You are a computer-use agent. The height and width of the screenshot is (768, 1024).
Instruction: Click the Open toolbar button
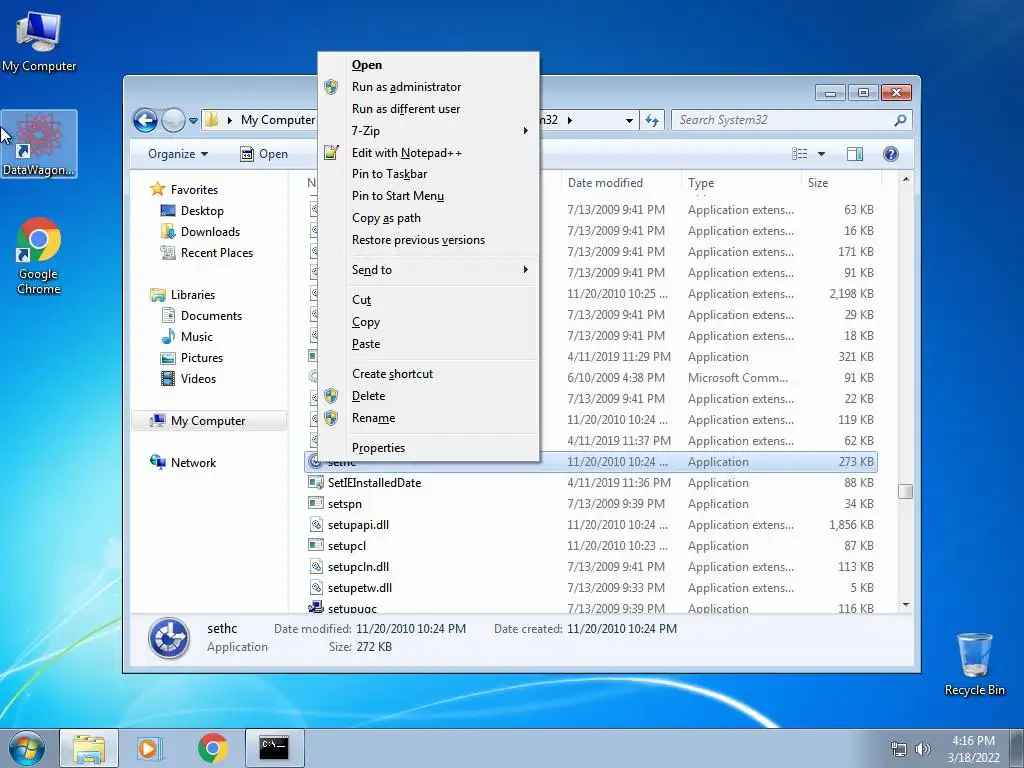(264, 154)
